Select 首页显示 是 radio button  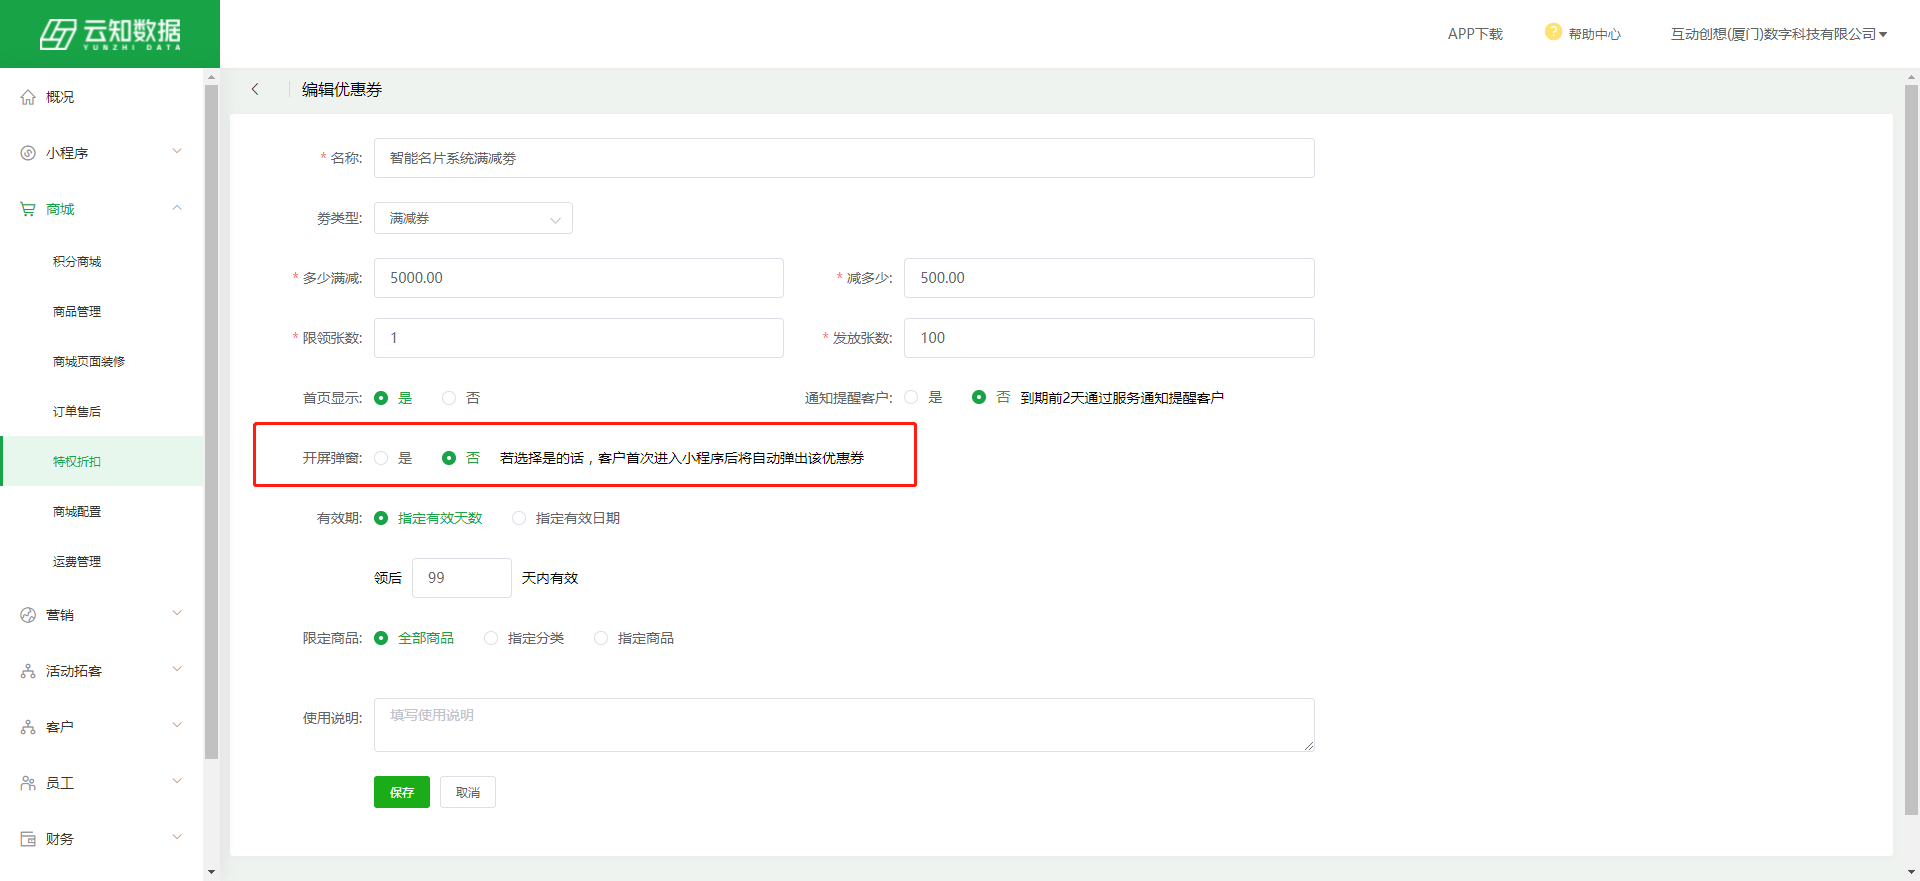[381, 398]
